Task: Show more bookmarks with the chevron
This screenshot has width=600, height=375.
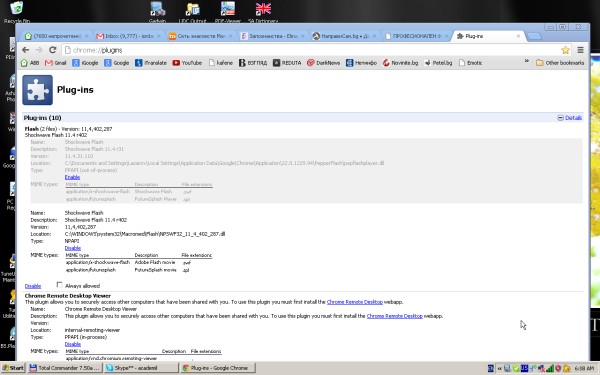Action: [527, 61]
